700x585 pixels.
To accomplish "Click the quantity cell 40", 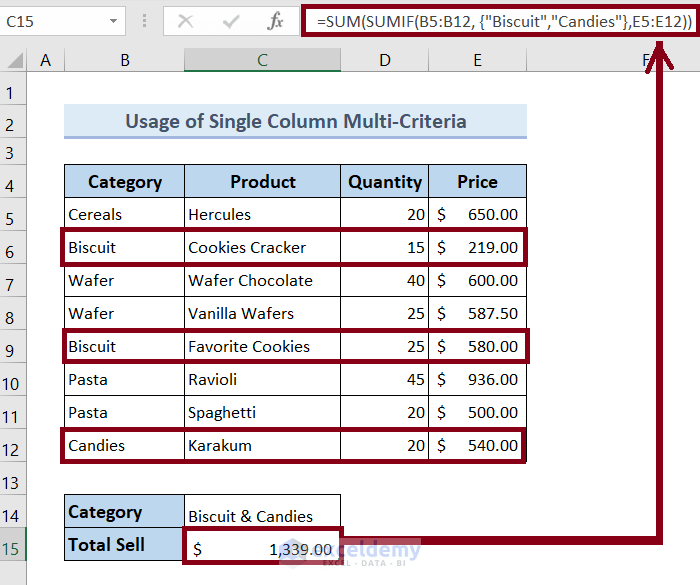I will 384,280.
